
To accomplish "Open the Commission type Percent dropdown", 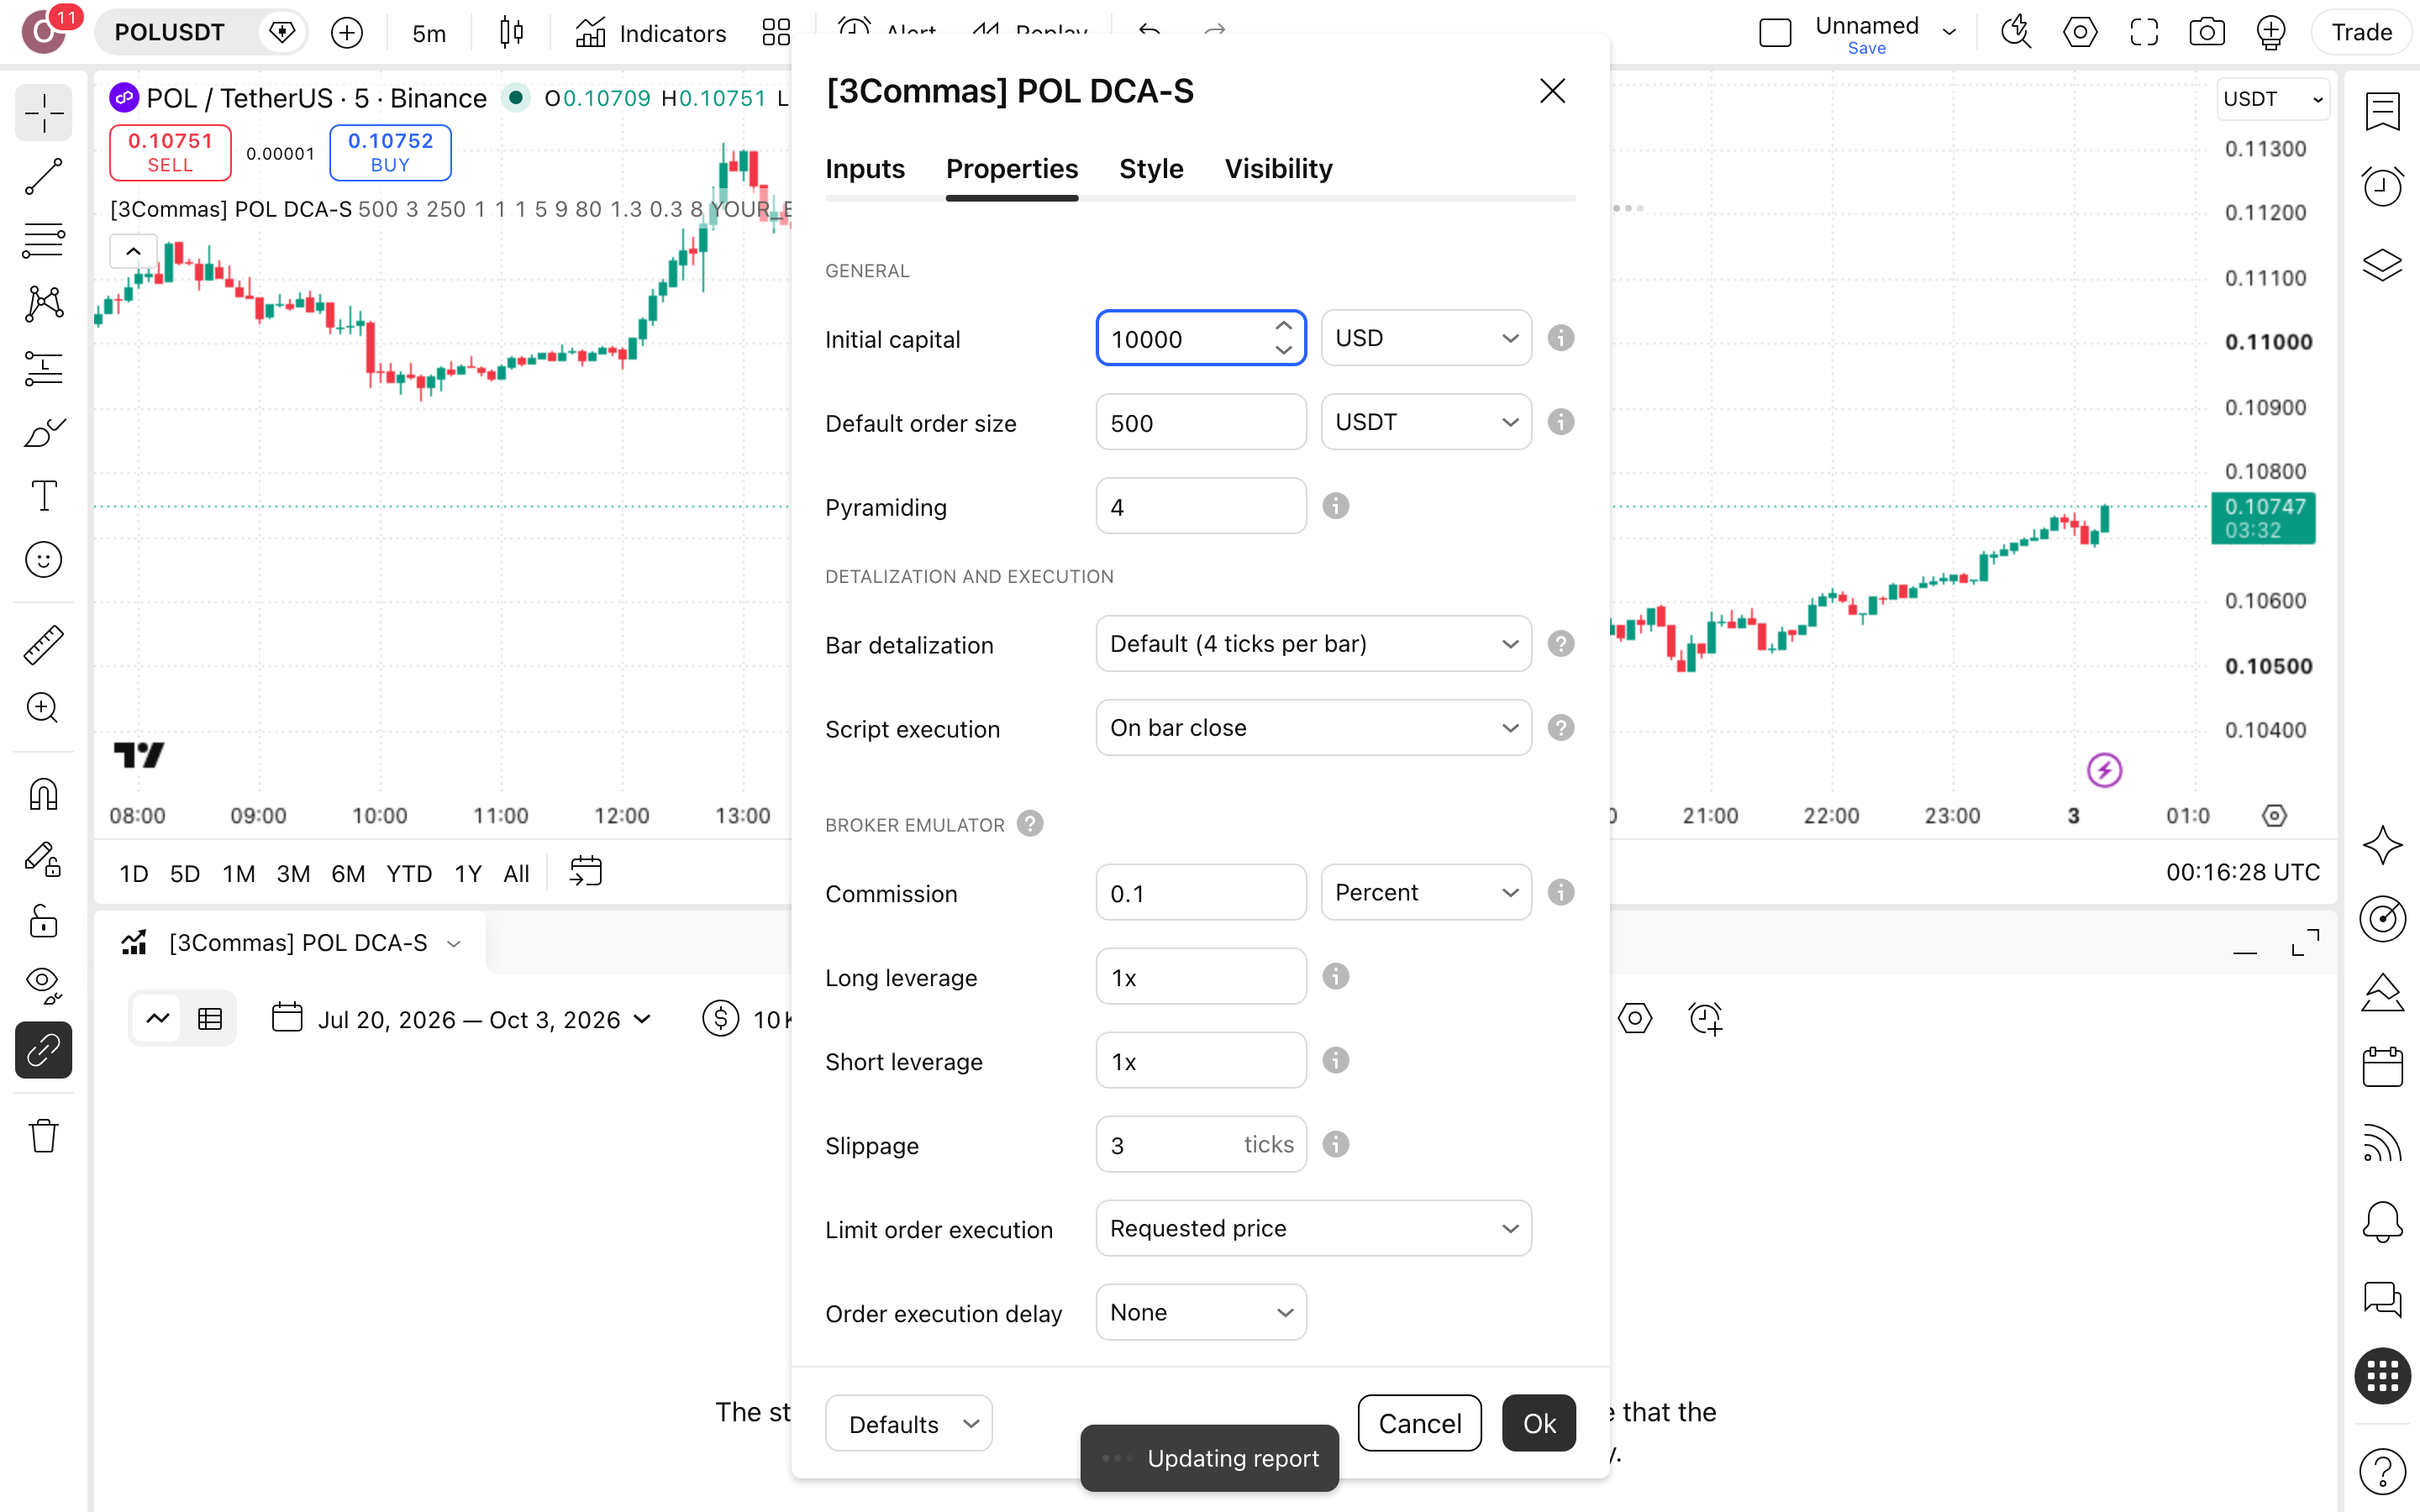I will pyautogui.click(x=1426, y=892).
